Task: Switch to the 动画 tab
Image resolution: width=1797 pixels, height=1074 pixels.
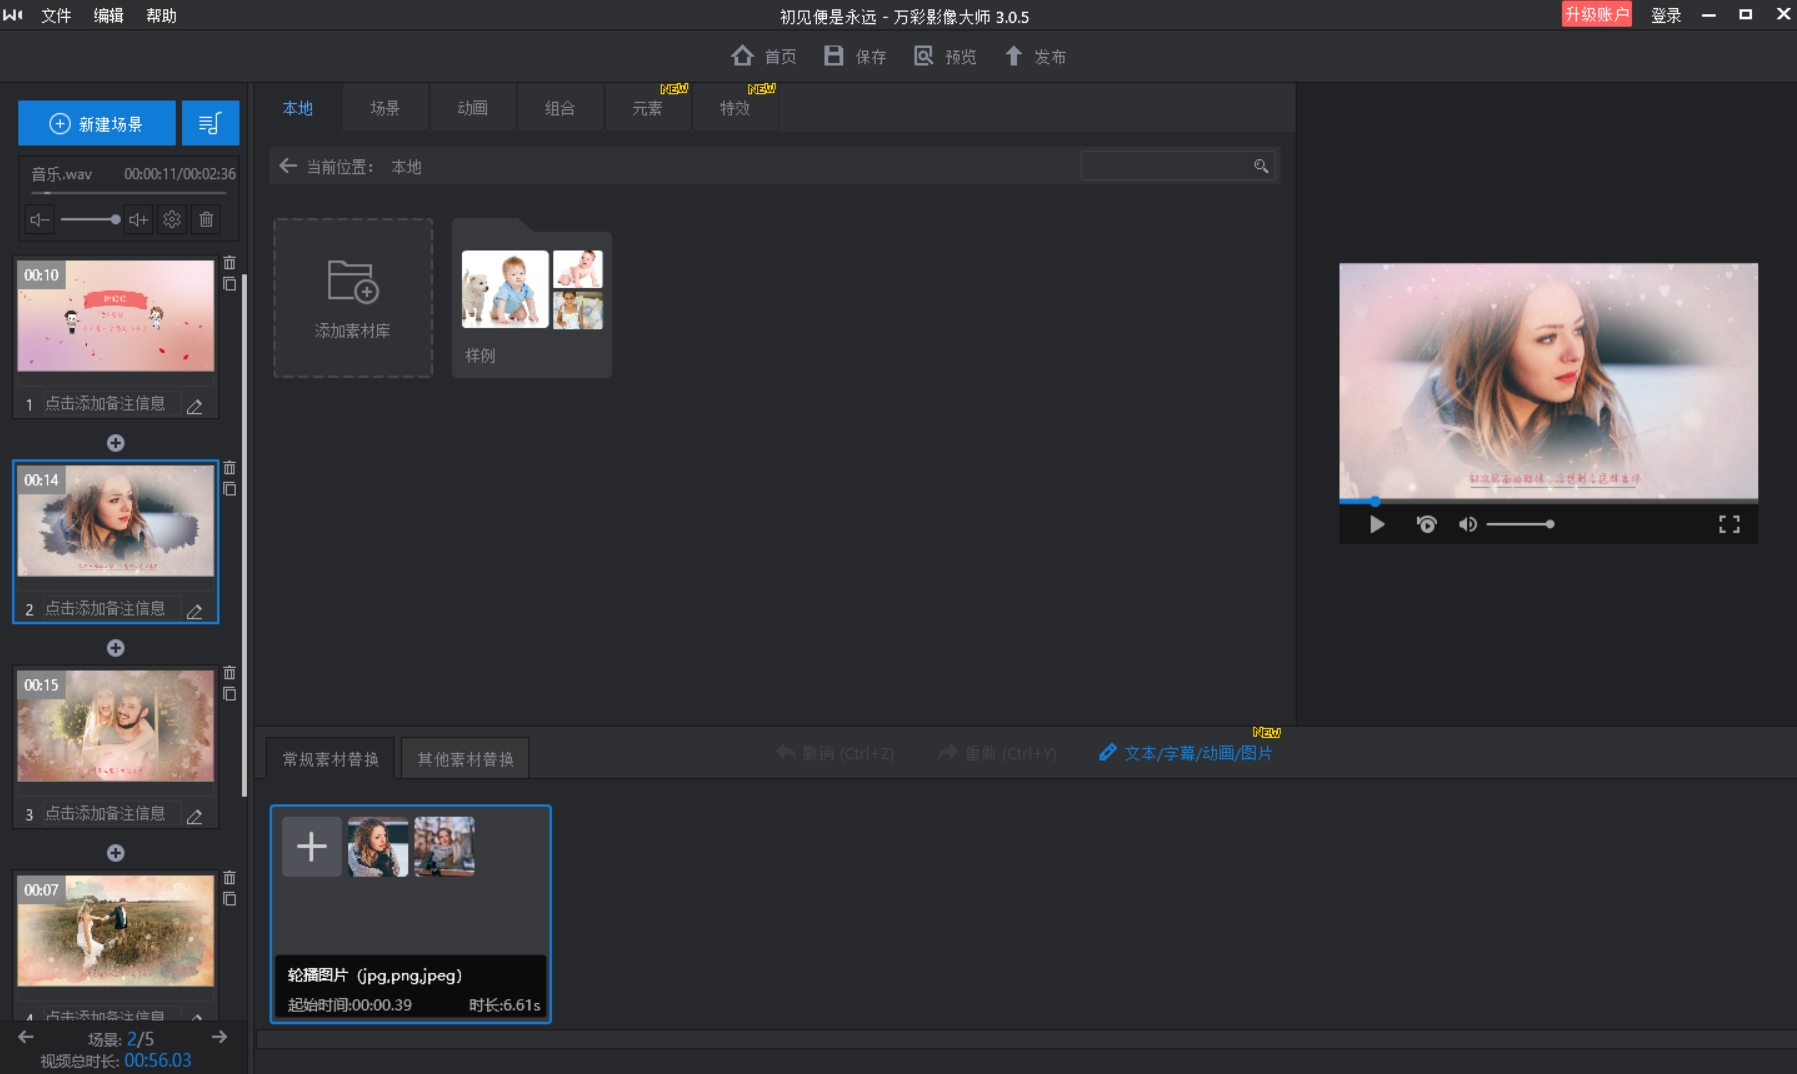Action: 473,108
